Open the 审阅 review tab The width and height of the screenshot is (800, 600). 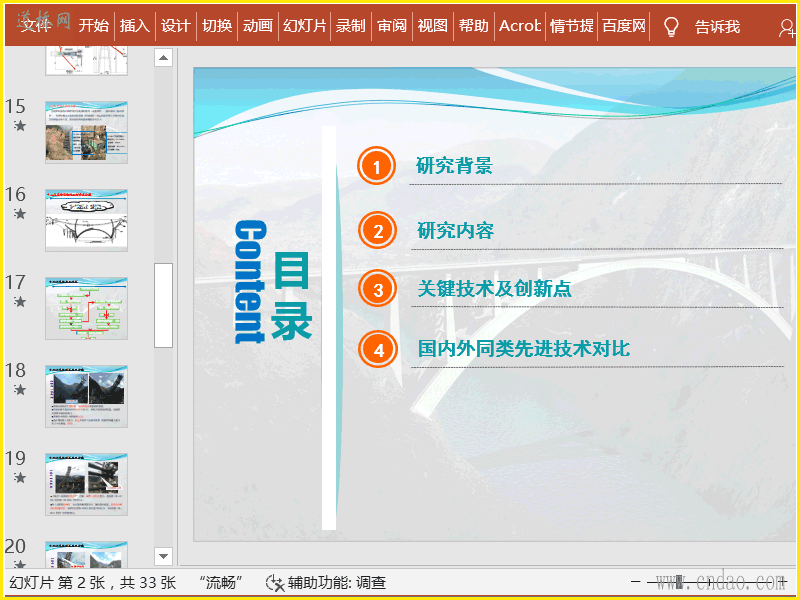pyautogui.click(x=391, y=26)
